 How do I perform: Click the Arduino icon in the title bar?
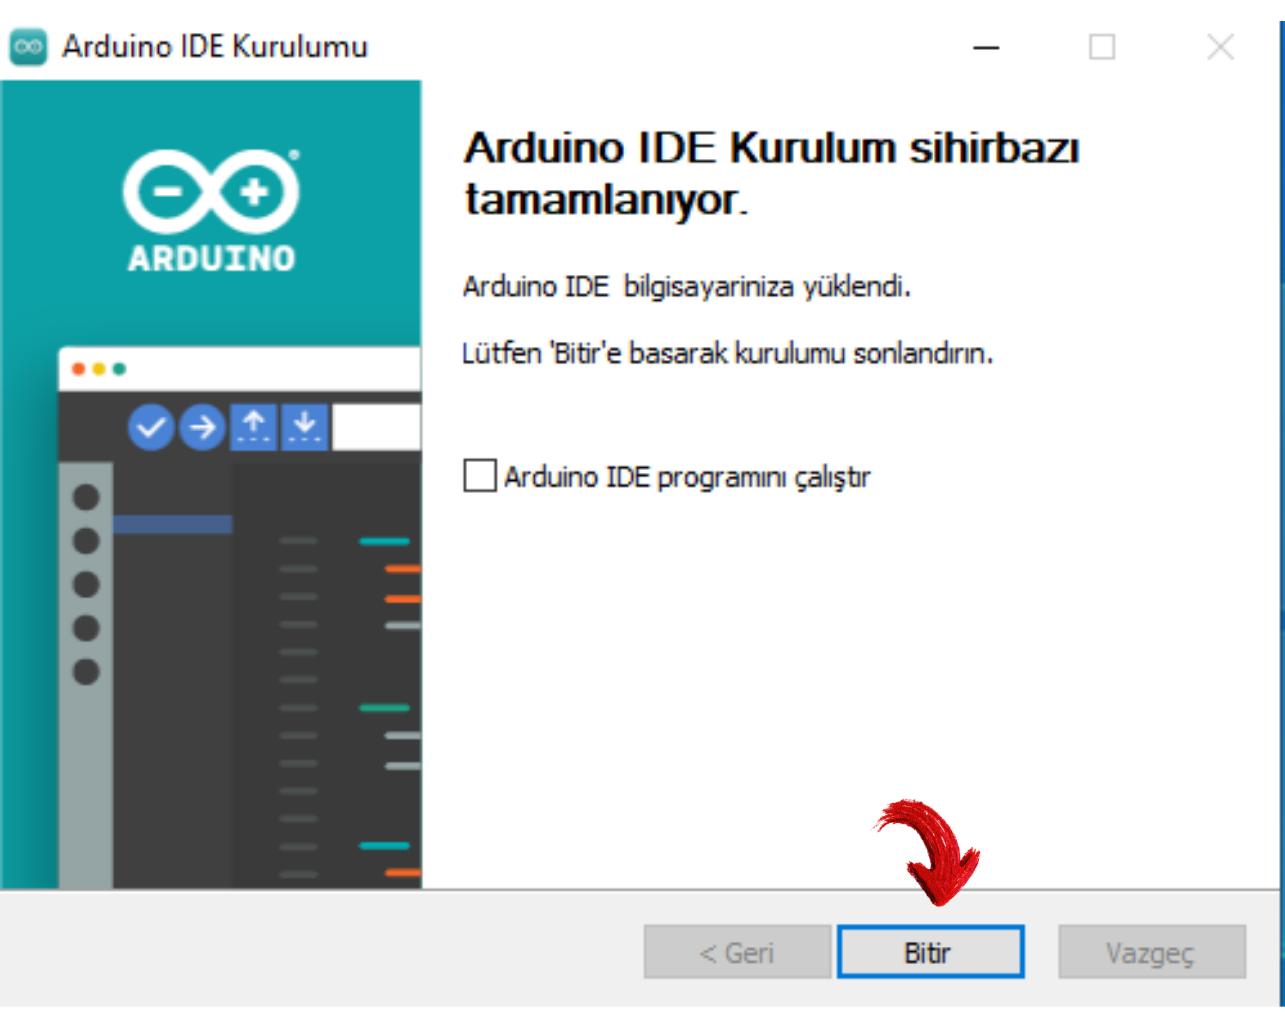[x=28, y=47]
